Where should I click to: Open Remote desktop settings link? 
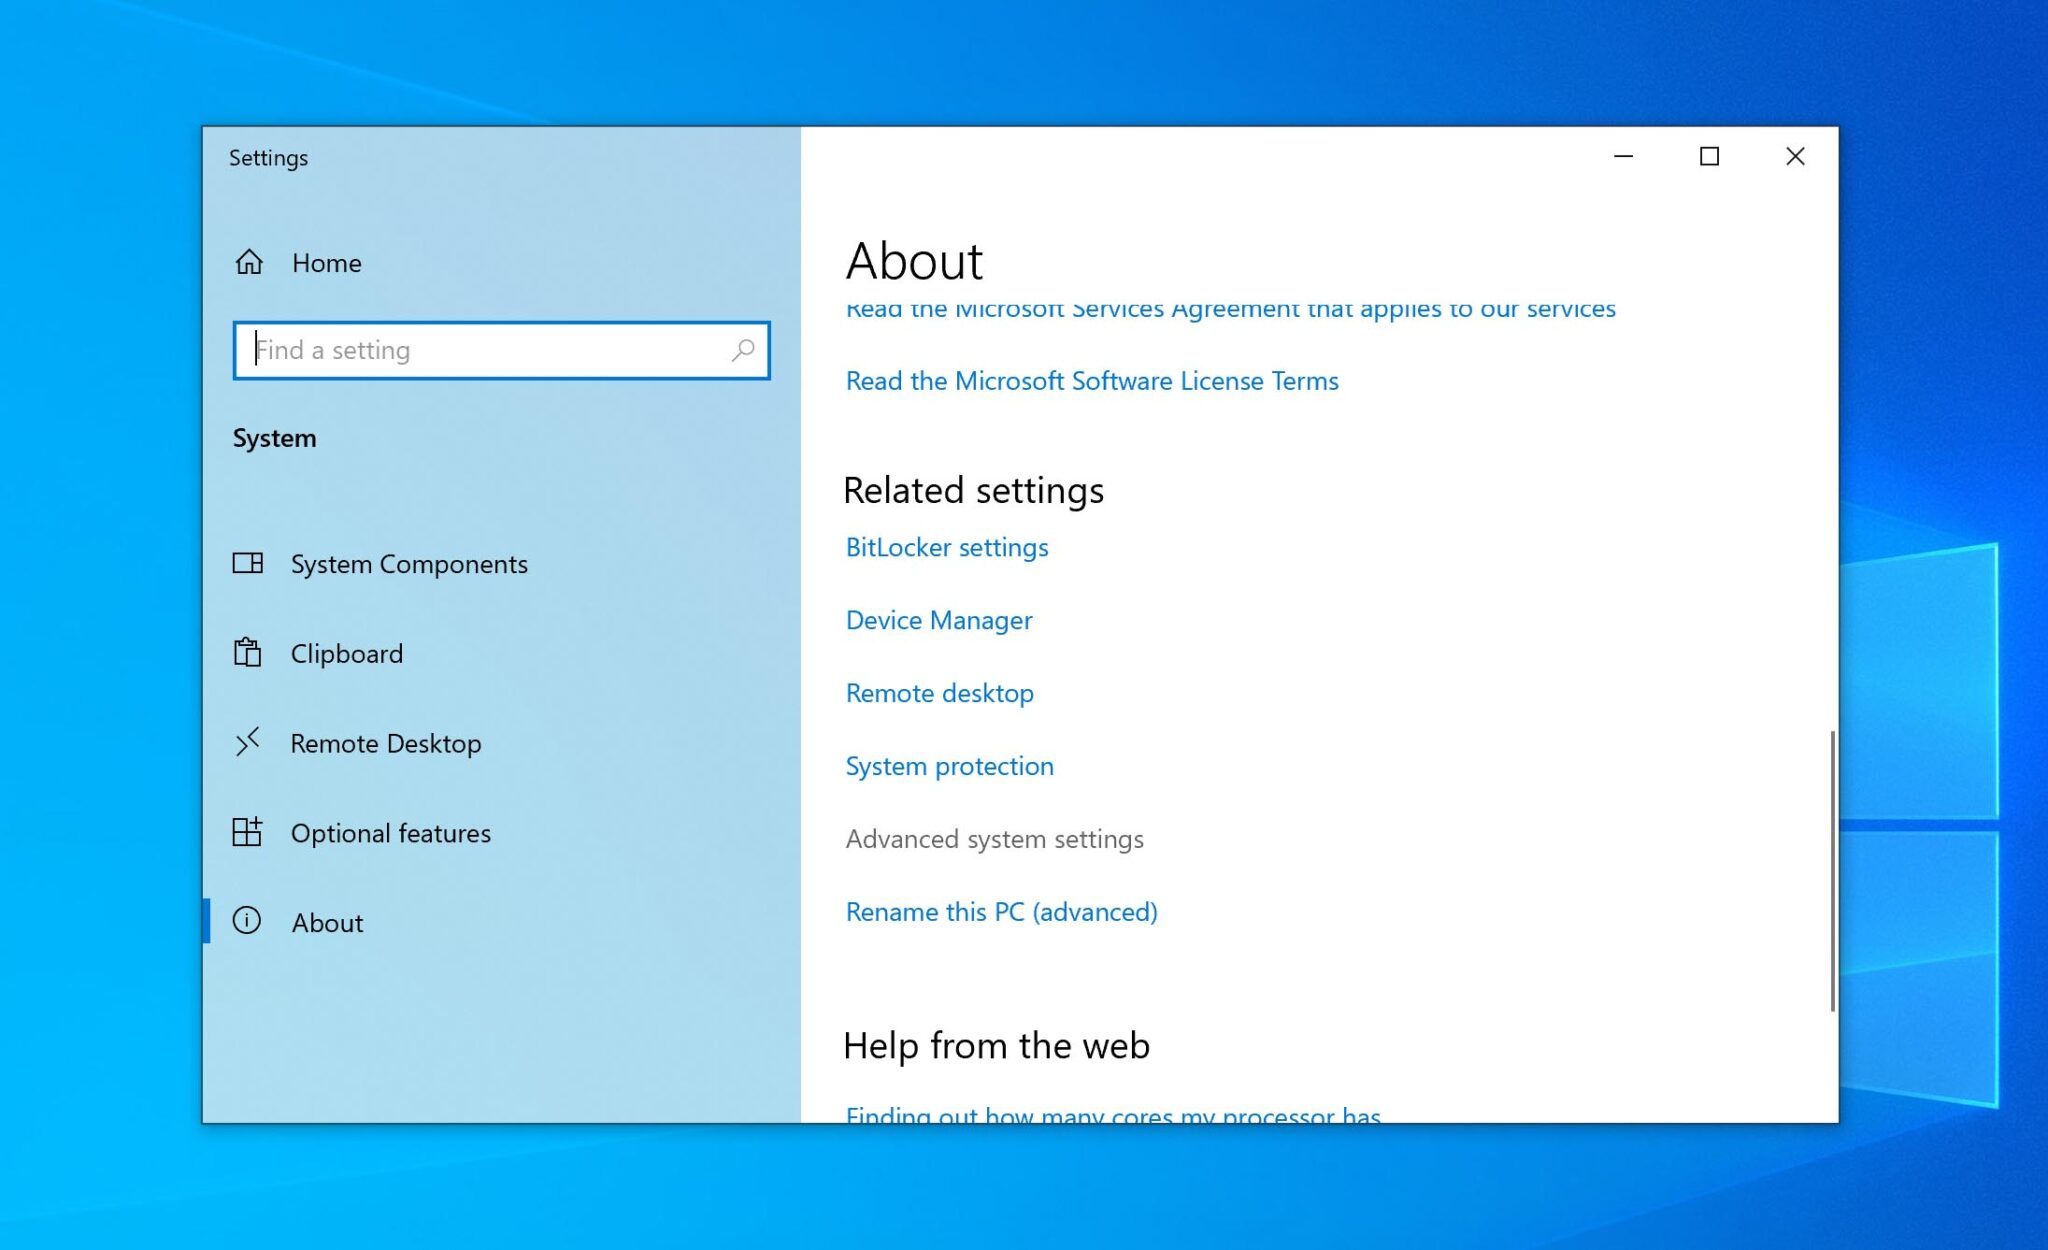[x=939, y=693]
